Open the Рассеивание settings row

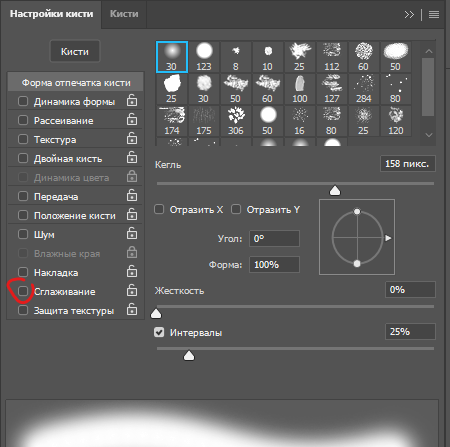click(x=75, y=120)
